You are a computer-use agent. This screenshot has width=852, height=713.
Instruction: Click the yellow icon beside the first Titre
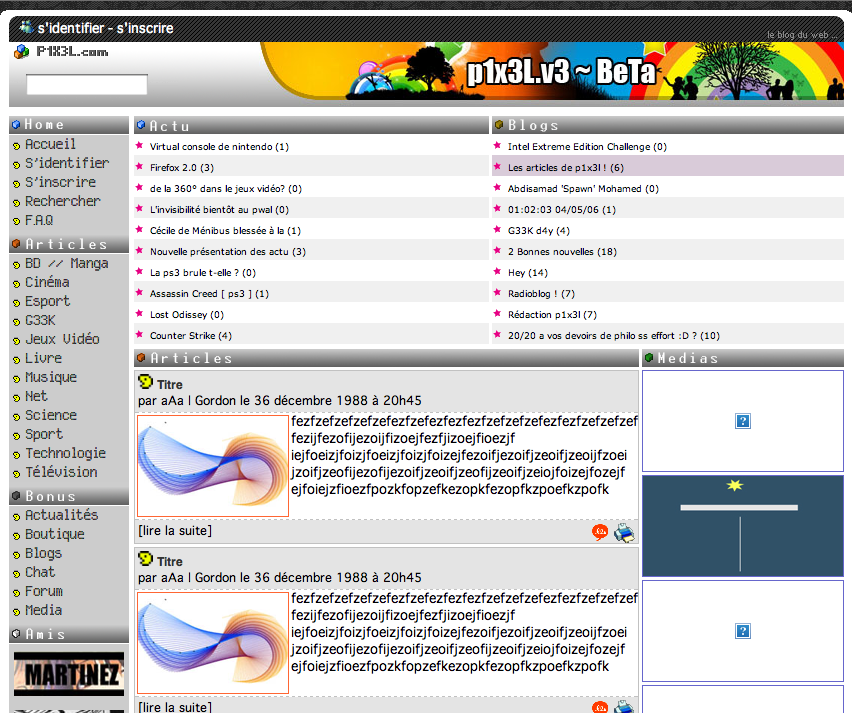click(x=145, y=382)
